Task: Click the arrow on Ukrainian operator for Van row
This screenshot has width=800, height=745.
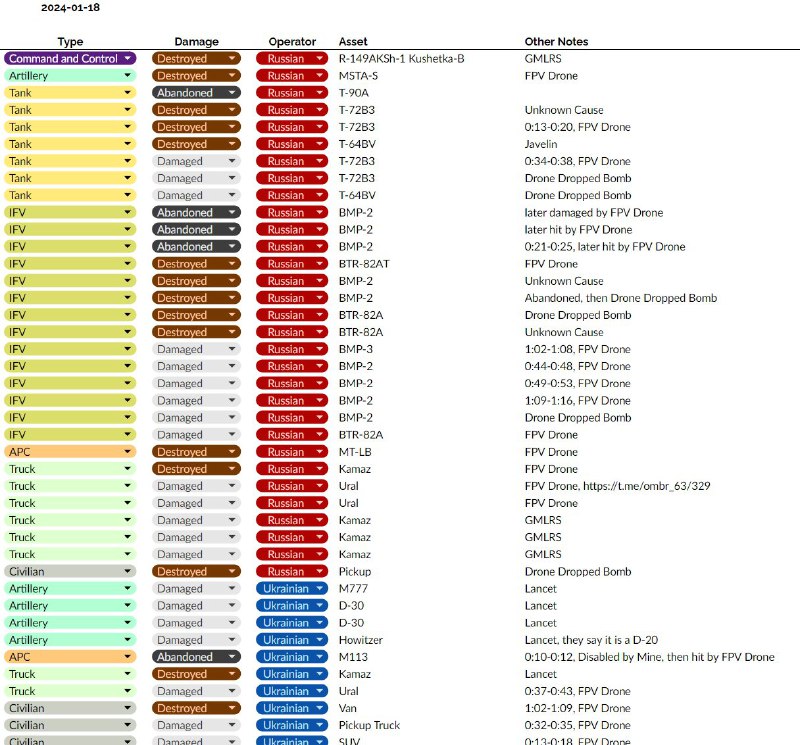Action: click(319, 708)
